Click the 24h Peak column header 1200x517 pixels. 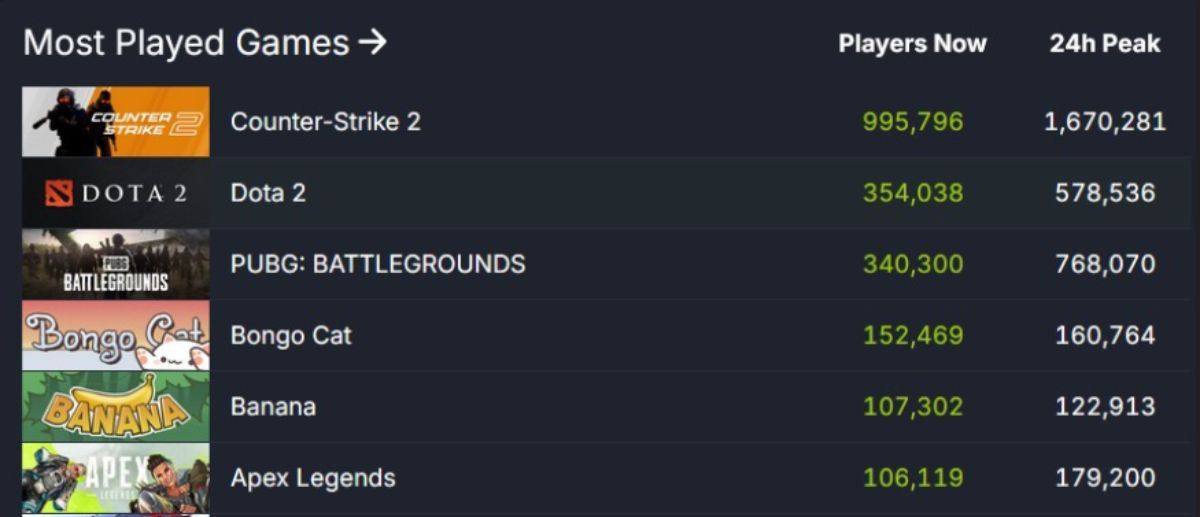[1105, 44]
